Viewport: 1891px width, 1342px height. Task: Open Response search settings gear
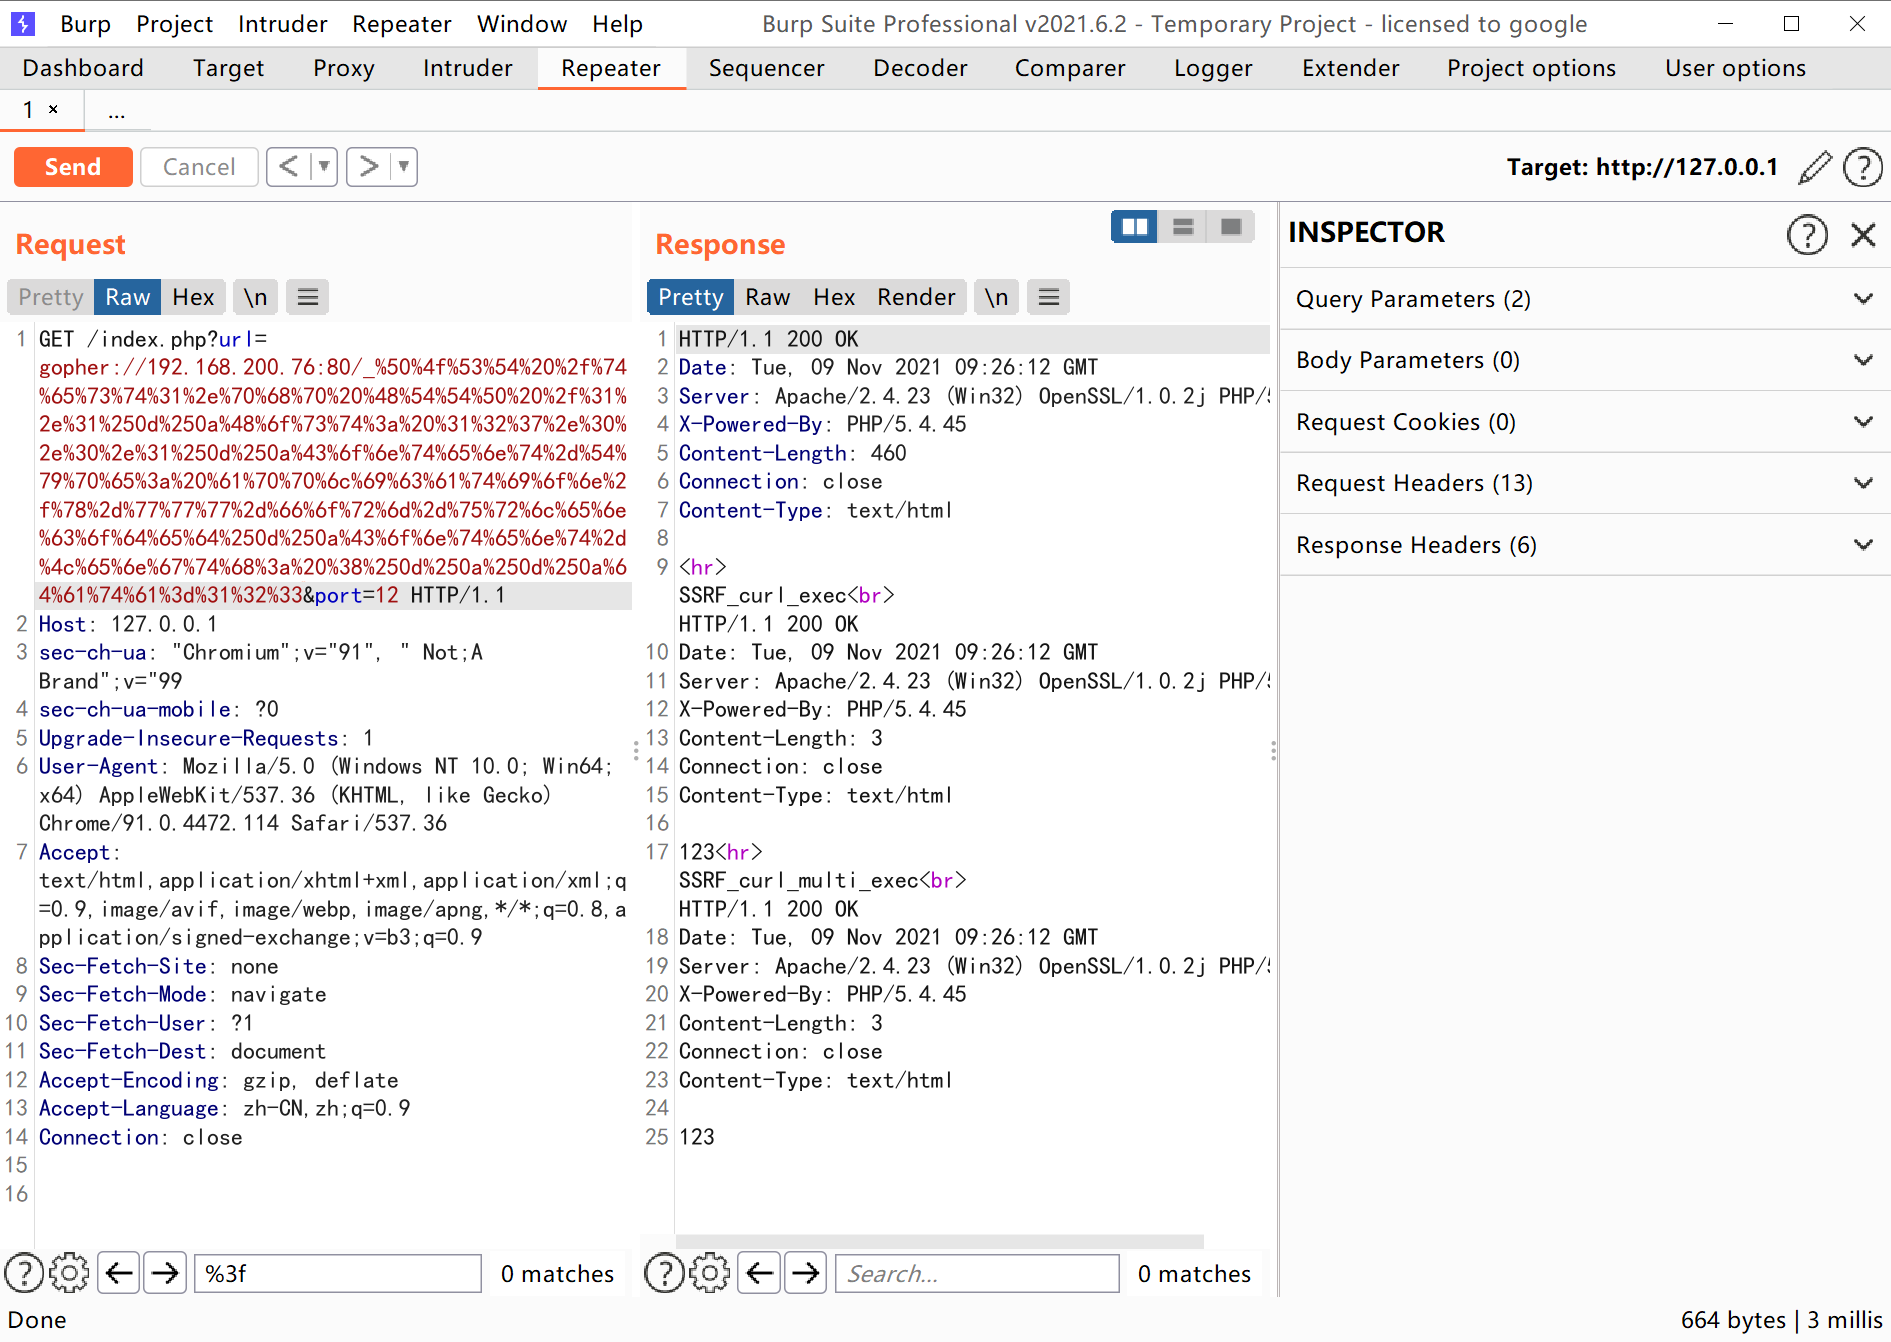point(709,1273)
